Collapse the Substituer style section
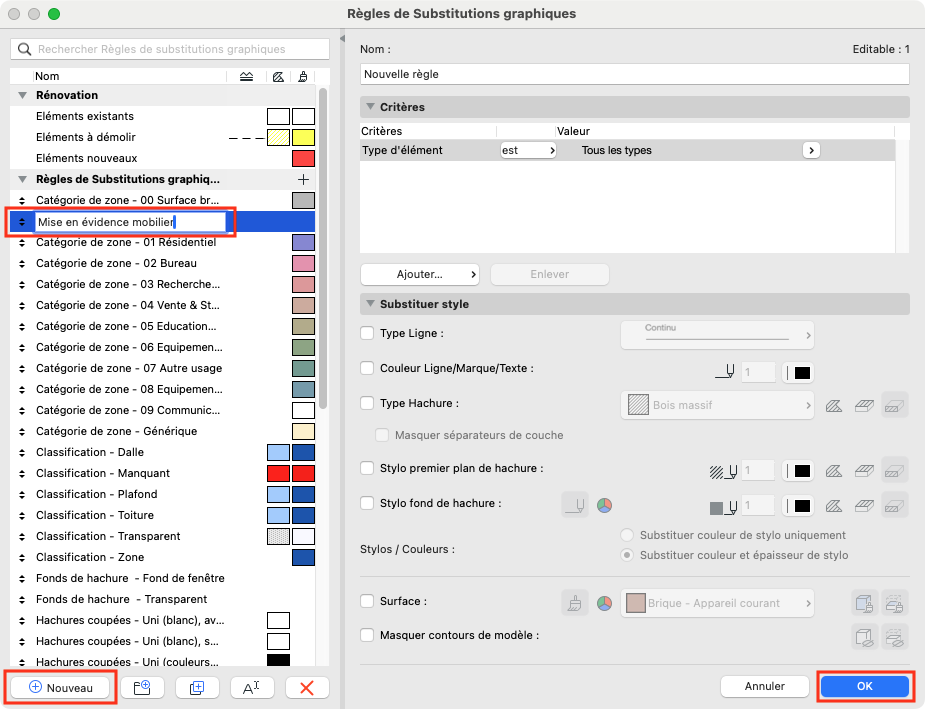This screenshot has width=925, height=709. (x=370, y=304)
